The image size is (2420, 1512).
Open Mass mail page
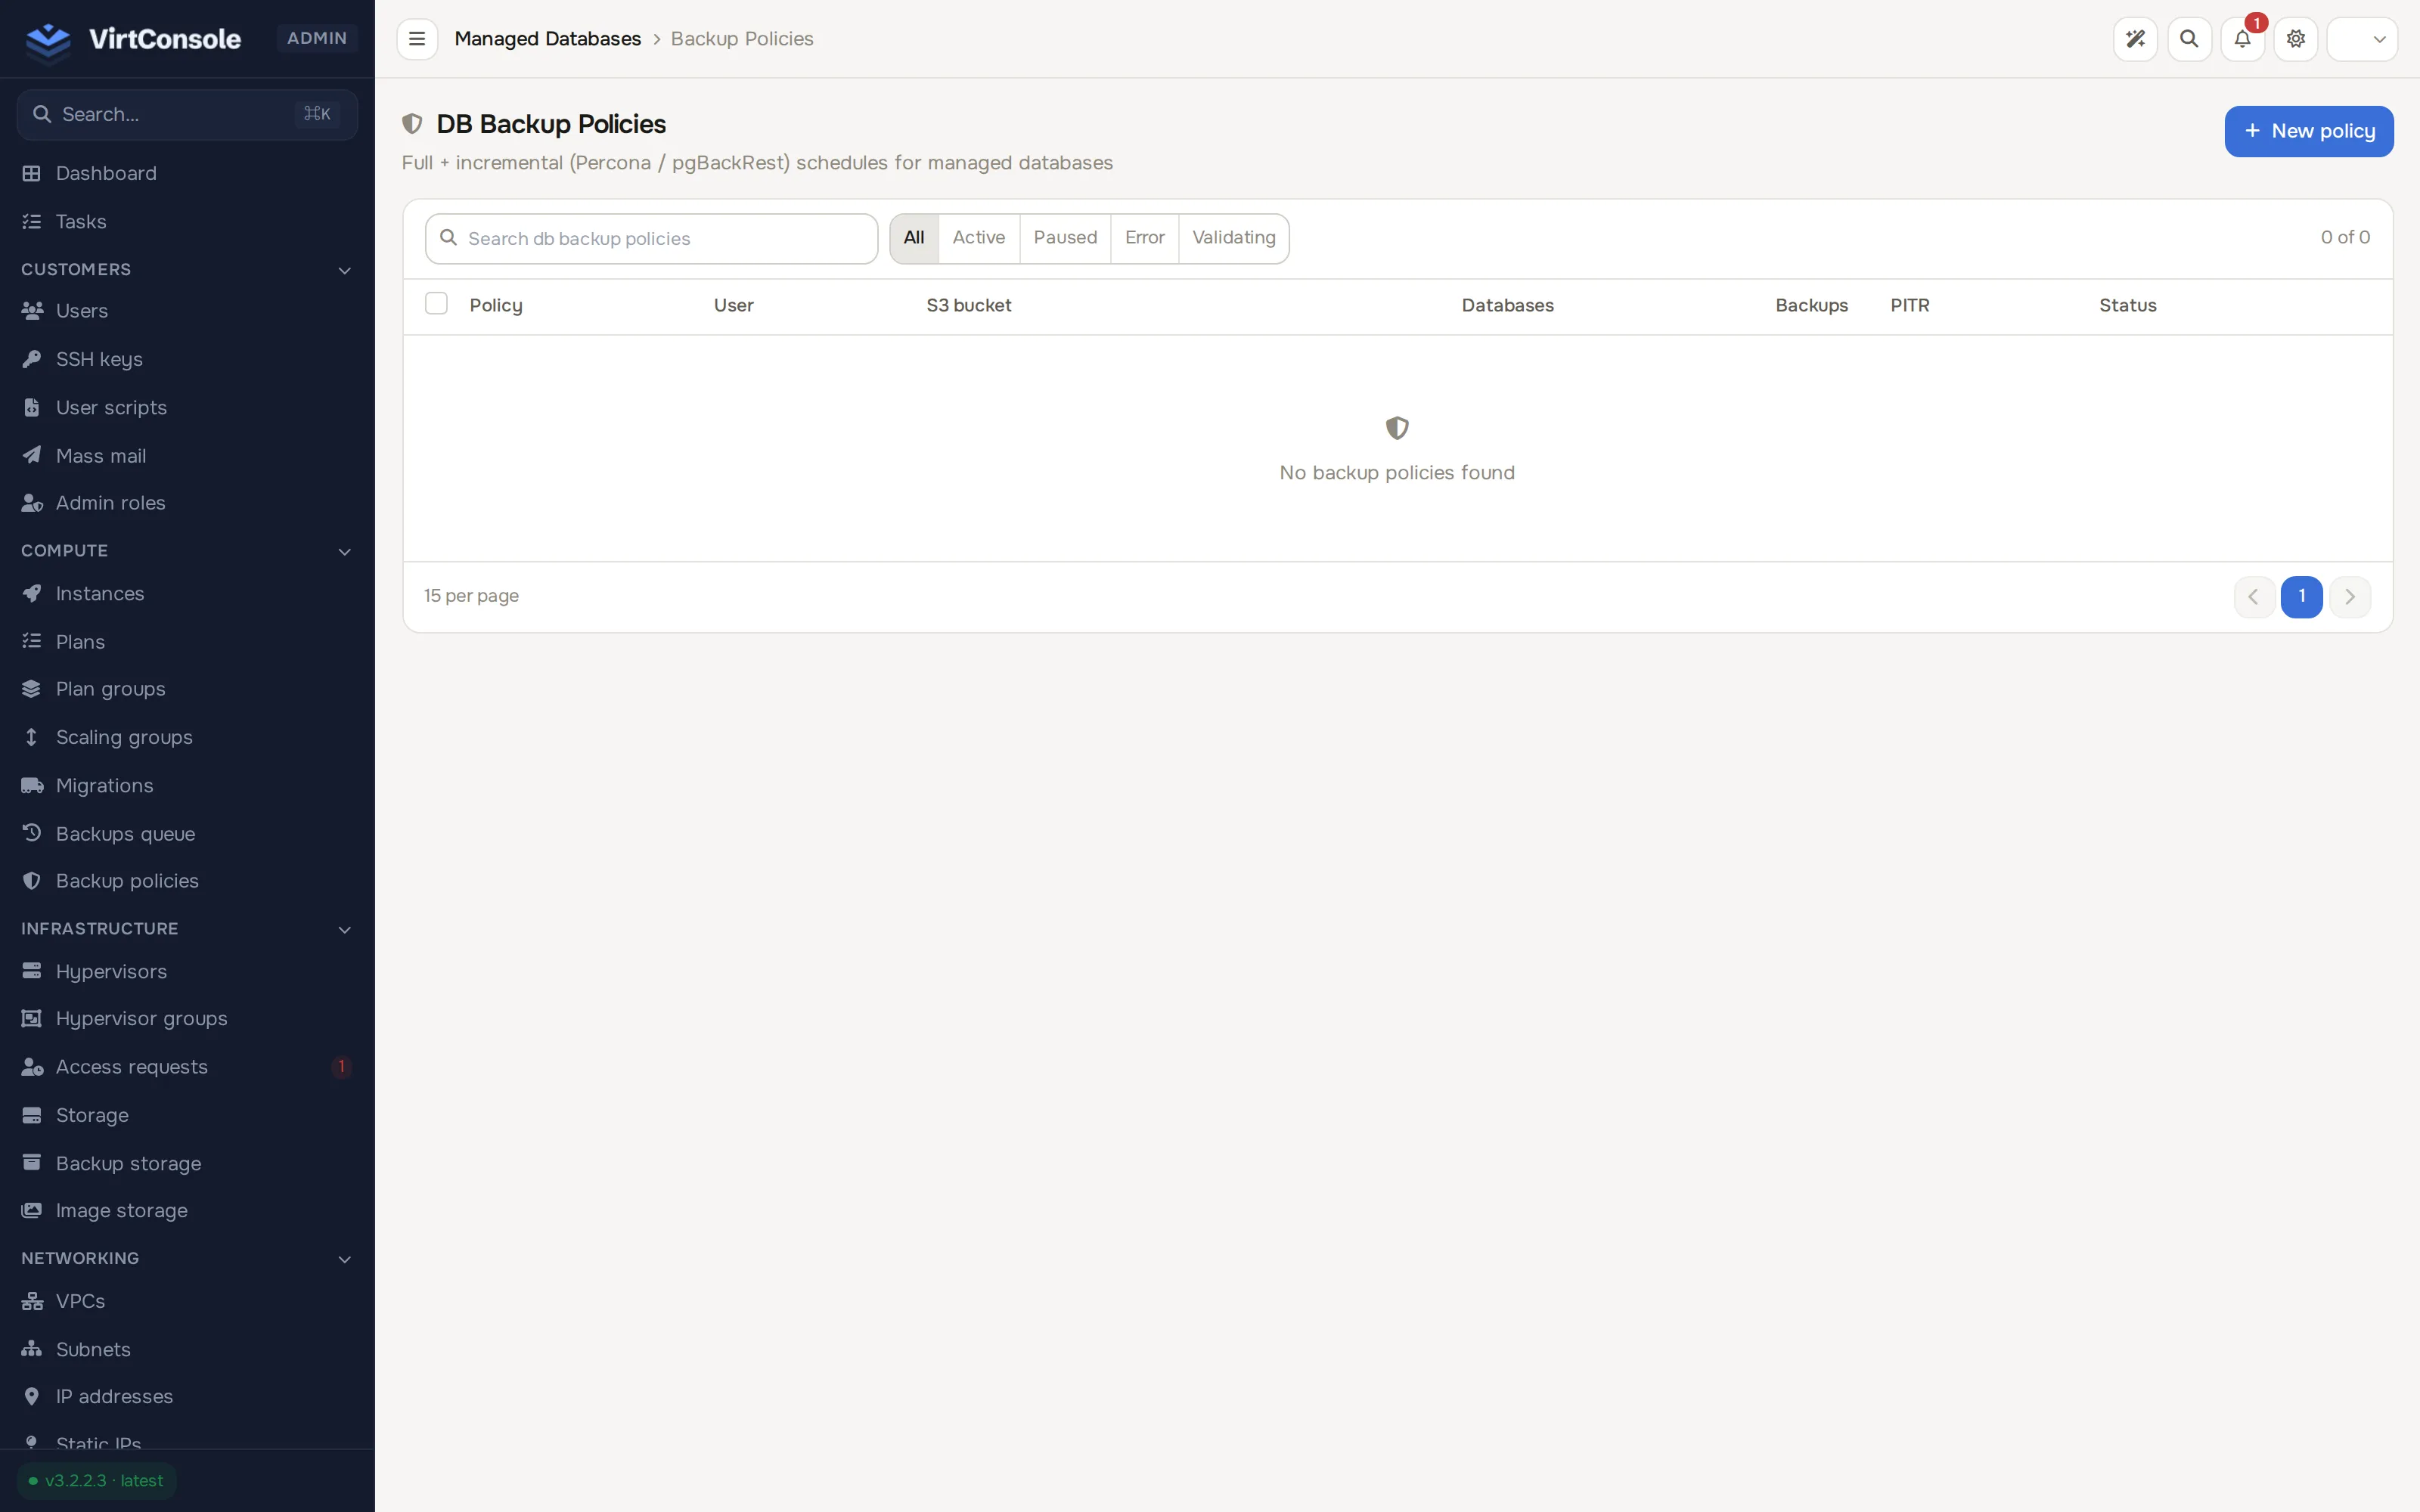(x=187, y=455)
